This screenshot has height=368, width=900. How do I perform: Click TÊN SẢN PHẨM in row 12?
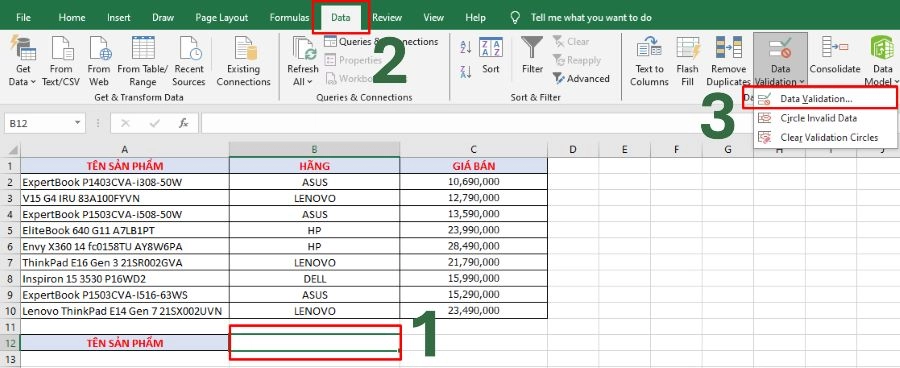125,343
